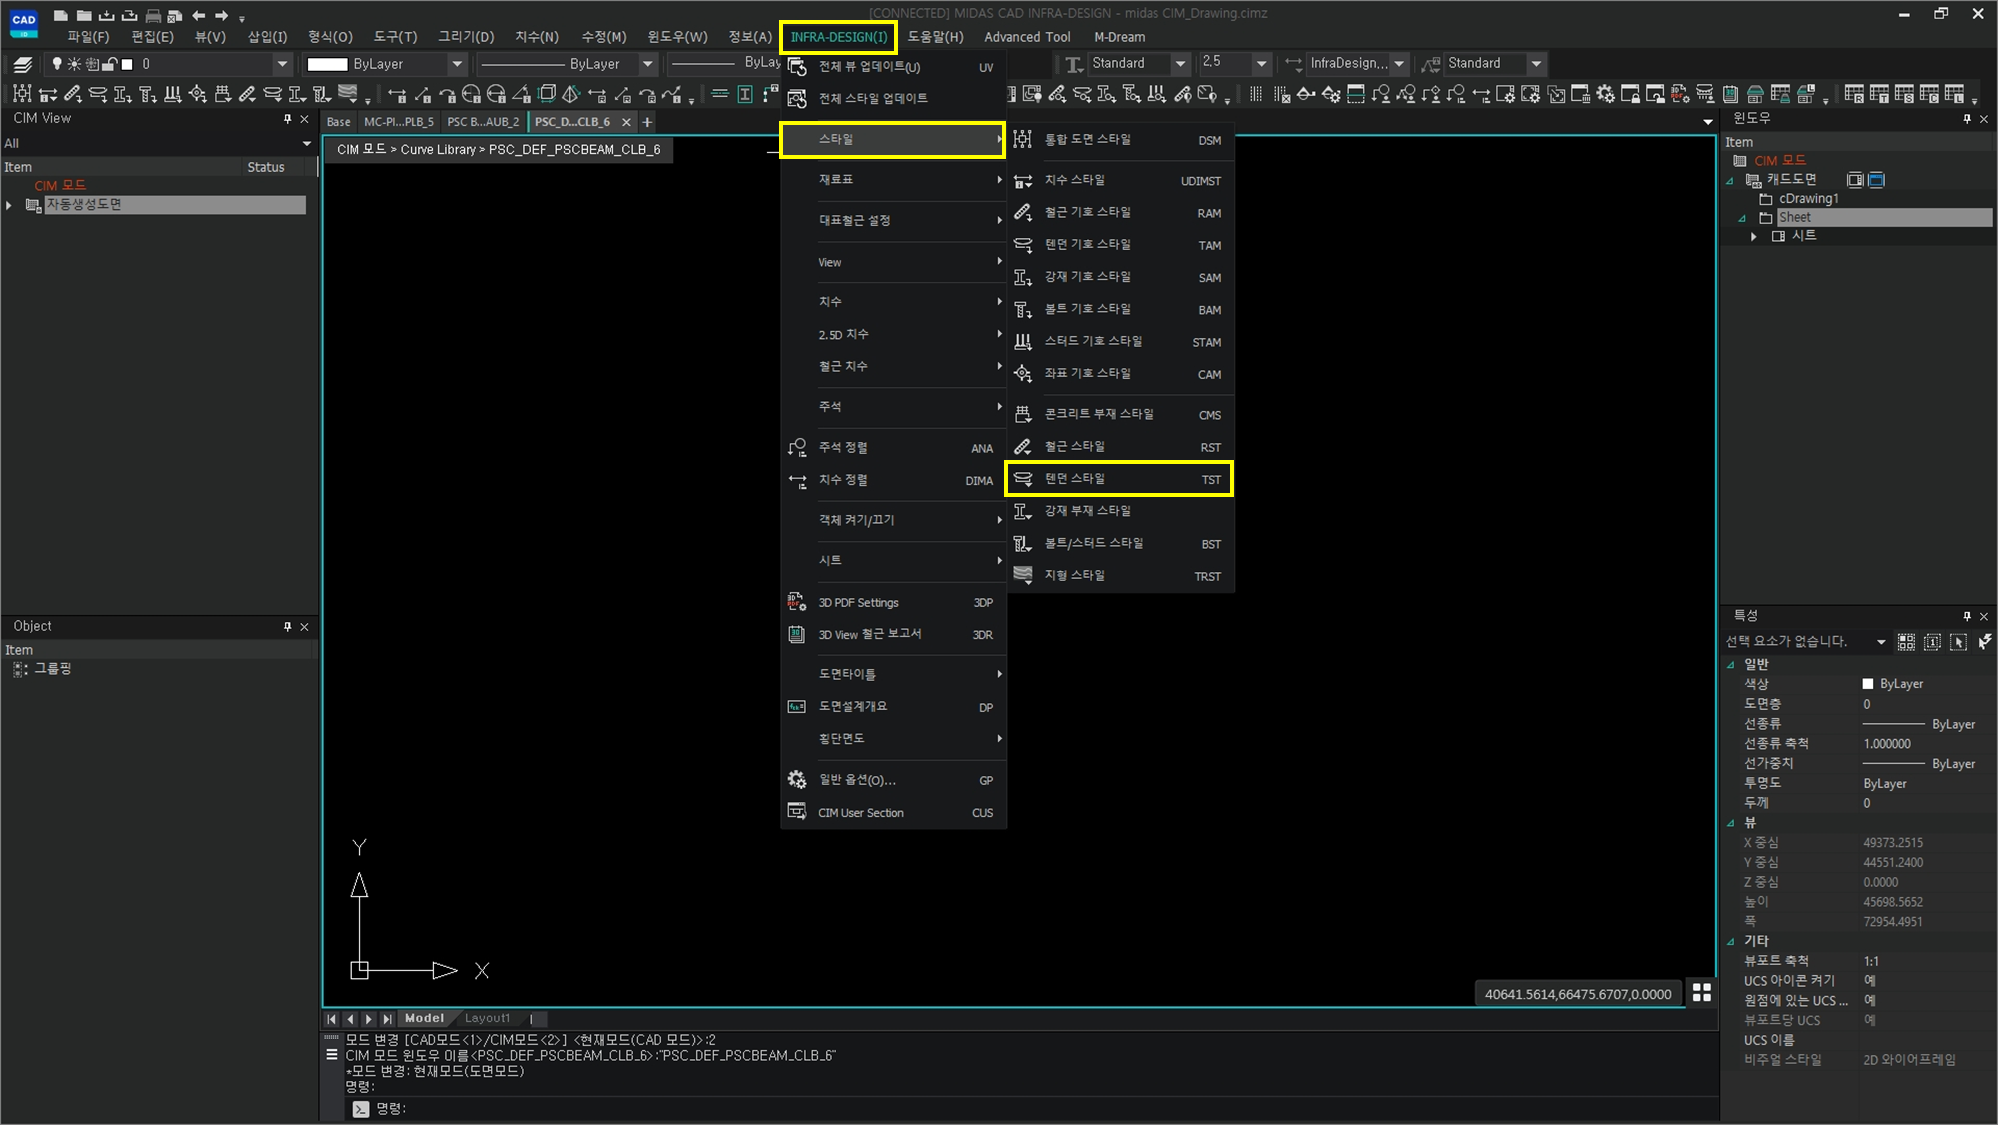The width and height of the screenshot is (1998, 1125).
Task: Toggle pin on 윈도우 panel
Action: [x=1967, y=119]
